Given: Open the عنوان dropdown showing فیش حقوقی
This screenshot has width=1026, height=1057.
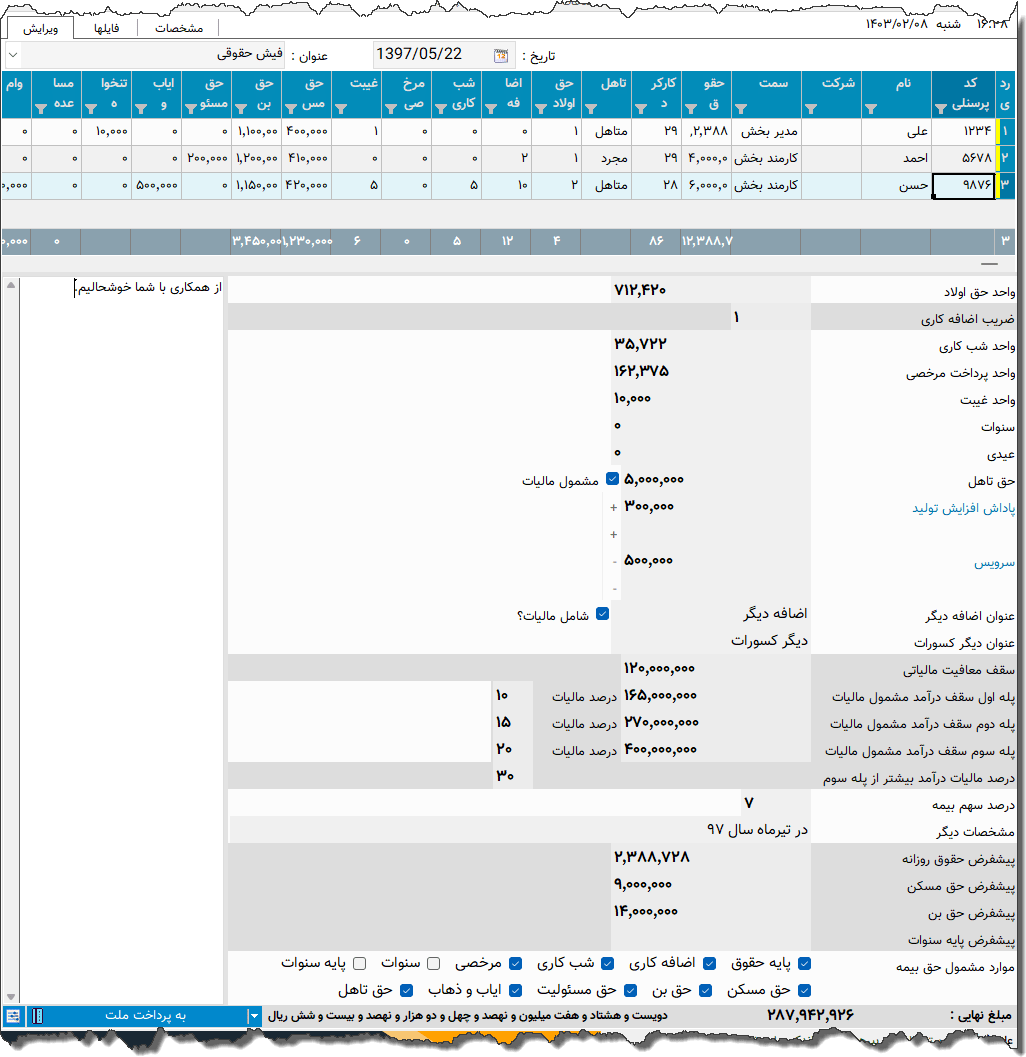Looking at the screenshot, I should (13, 55).
